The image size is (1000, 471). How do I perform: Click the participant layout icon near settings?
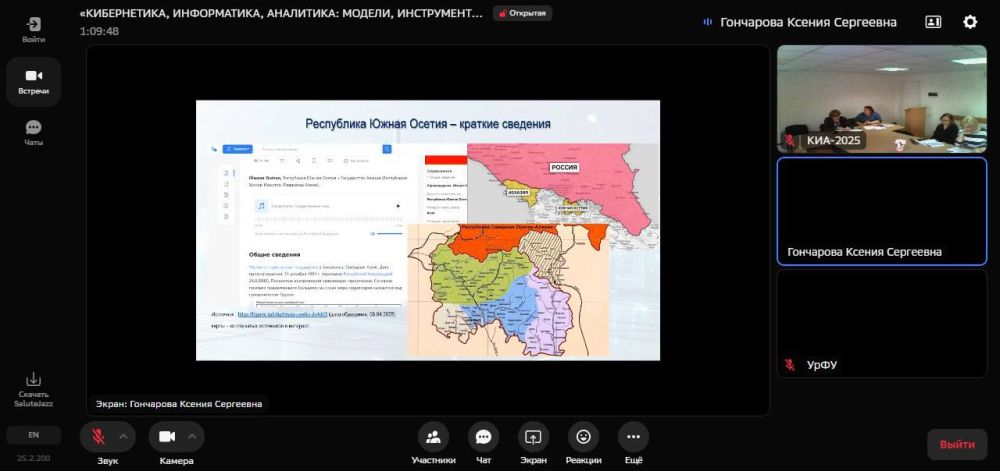click(932, 22)
